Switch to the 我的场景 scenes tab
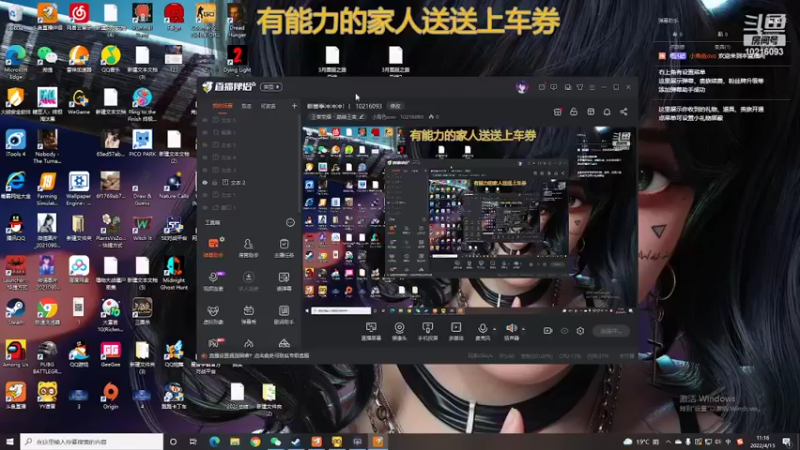 [222, 106]
